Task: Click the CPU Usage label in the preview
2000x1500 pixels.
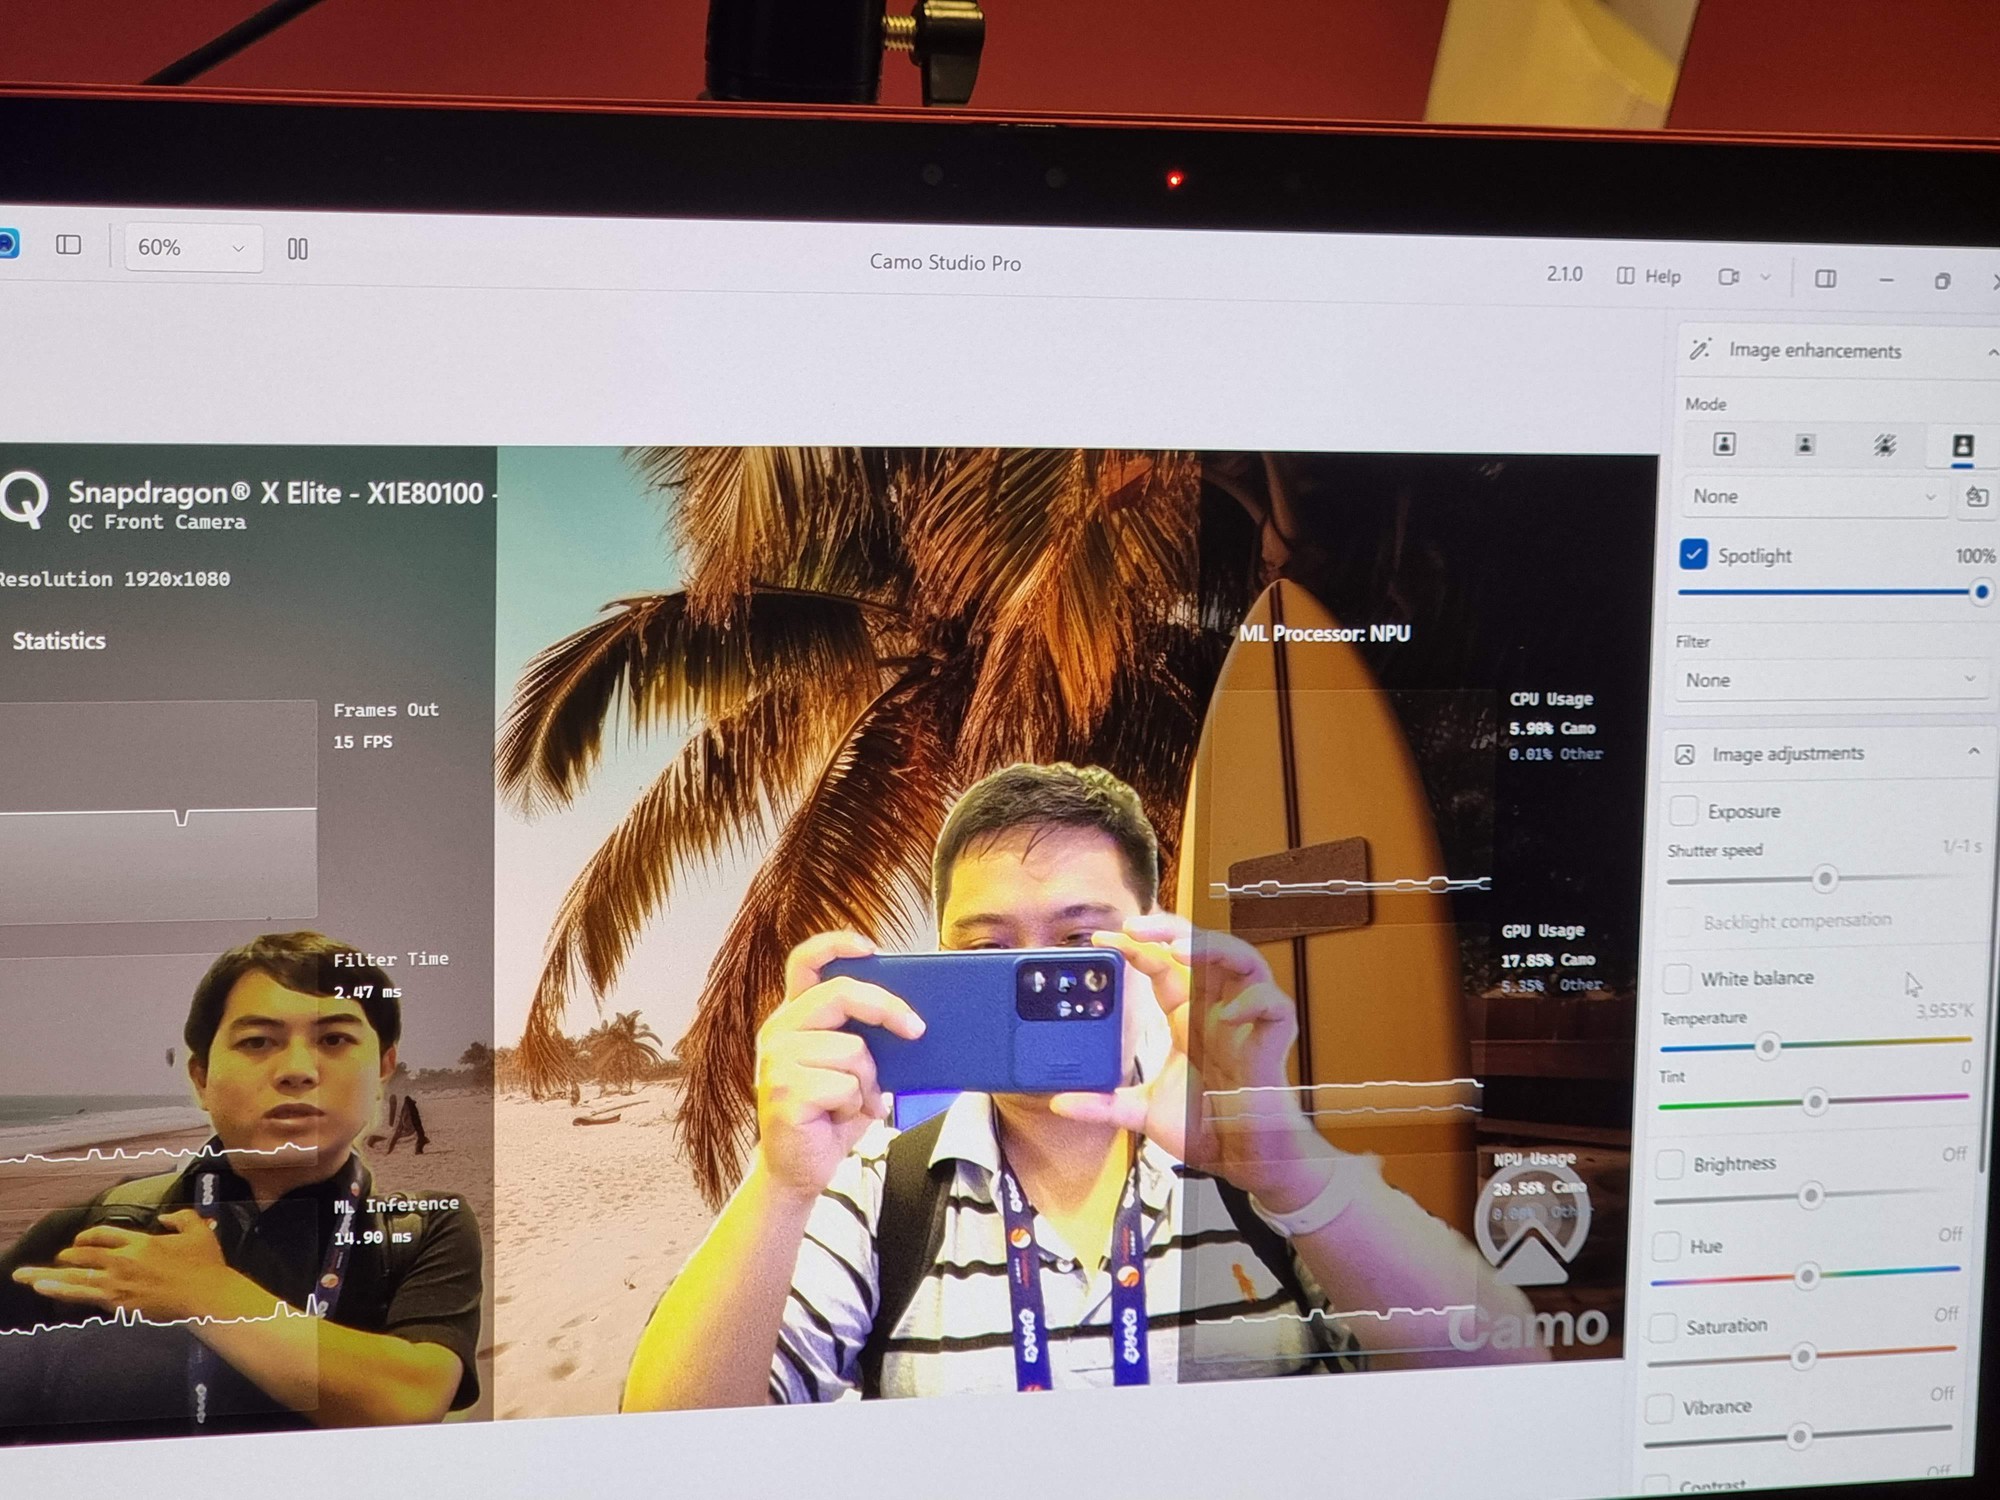Action: click(x=1551, y=699)
